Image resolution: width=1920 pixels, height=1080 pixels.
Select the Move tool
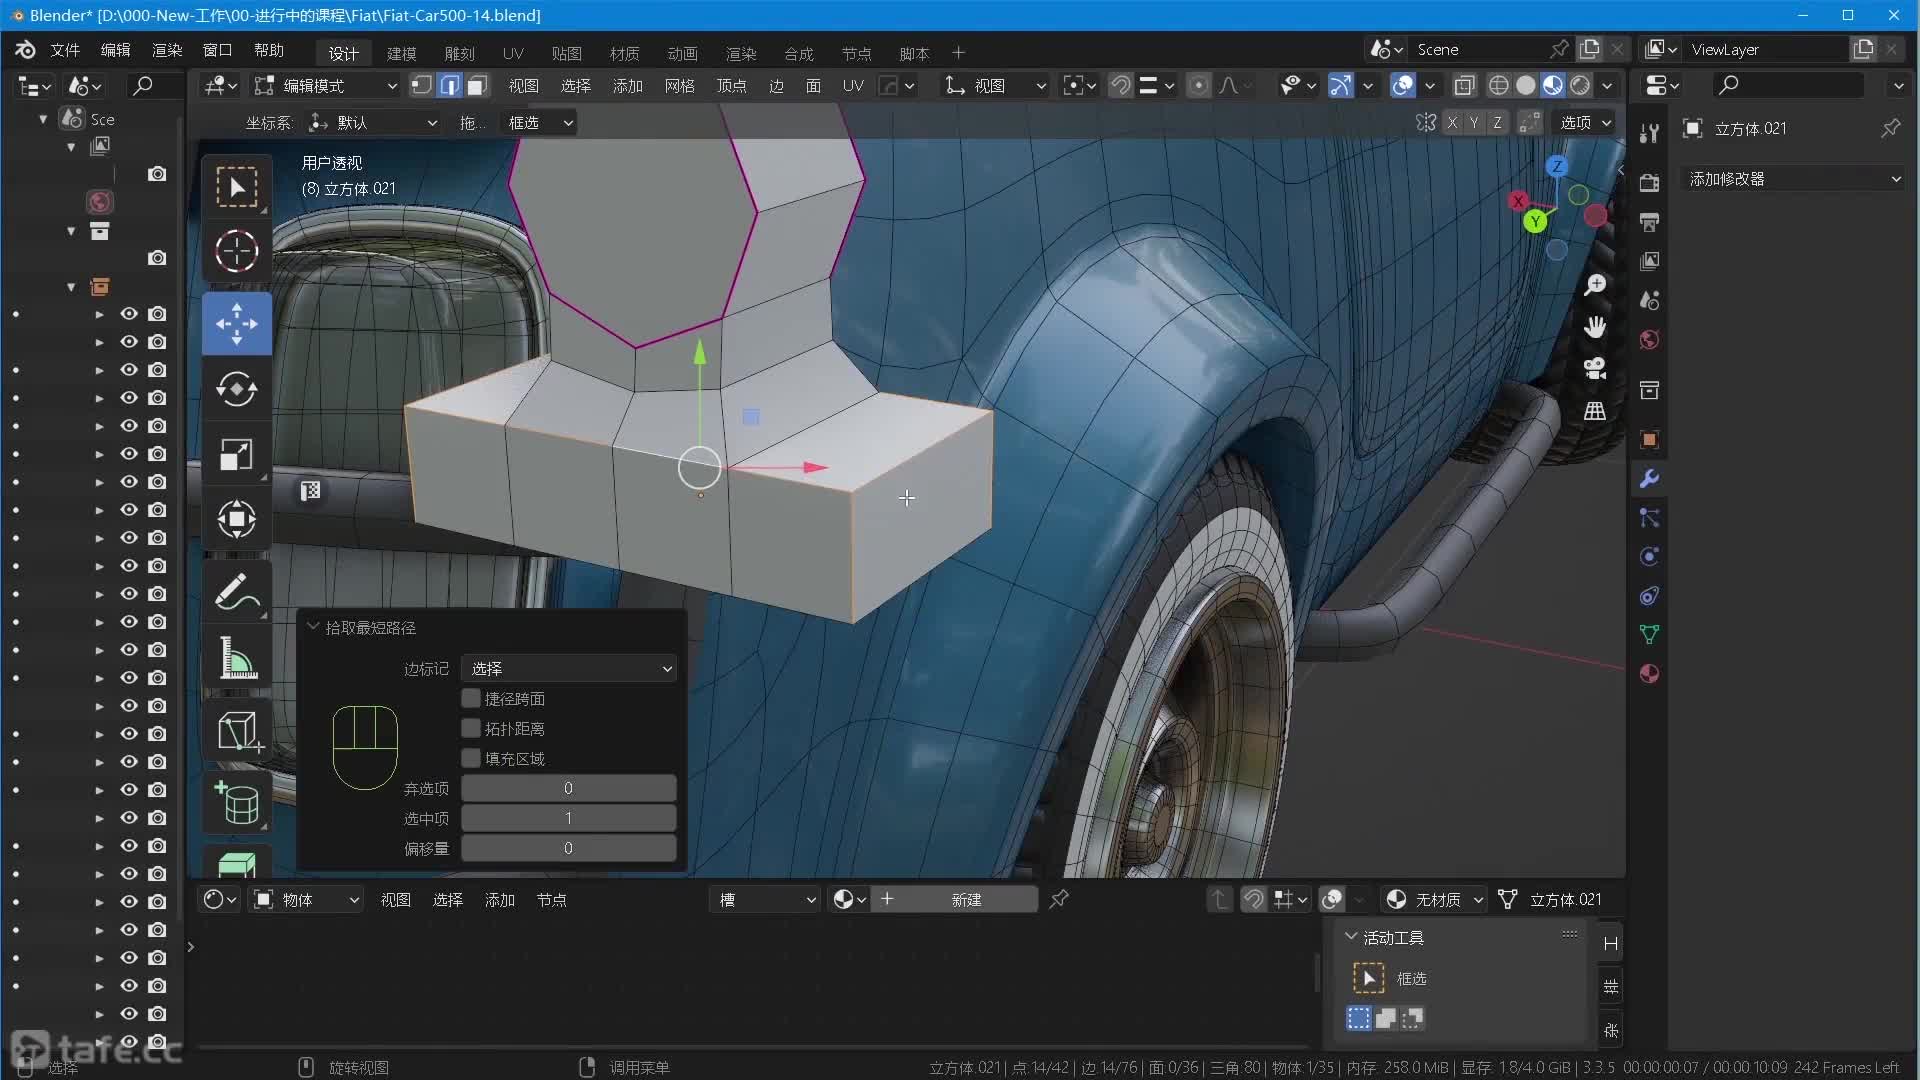click(237, 323)
